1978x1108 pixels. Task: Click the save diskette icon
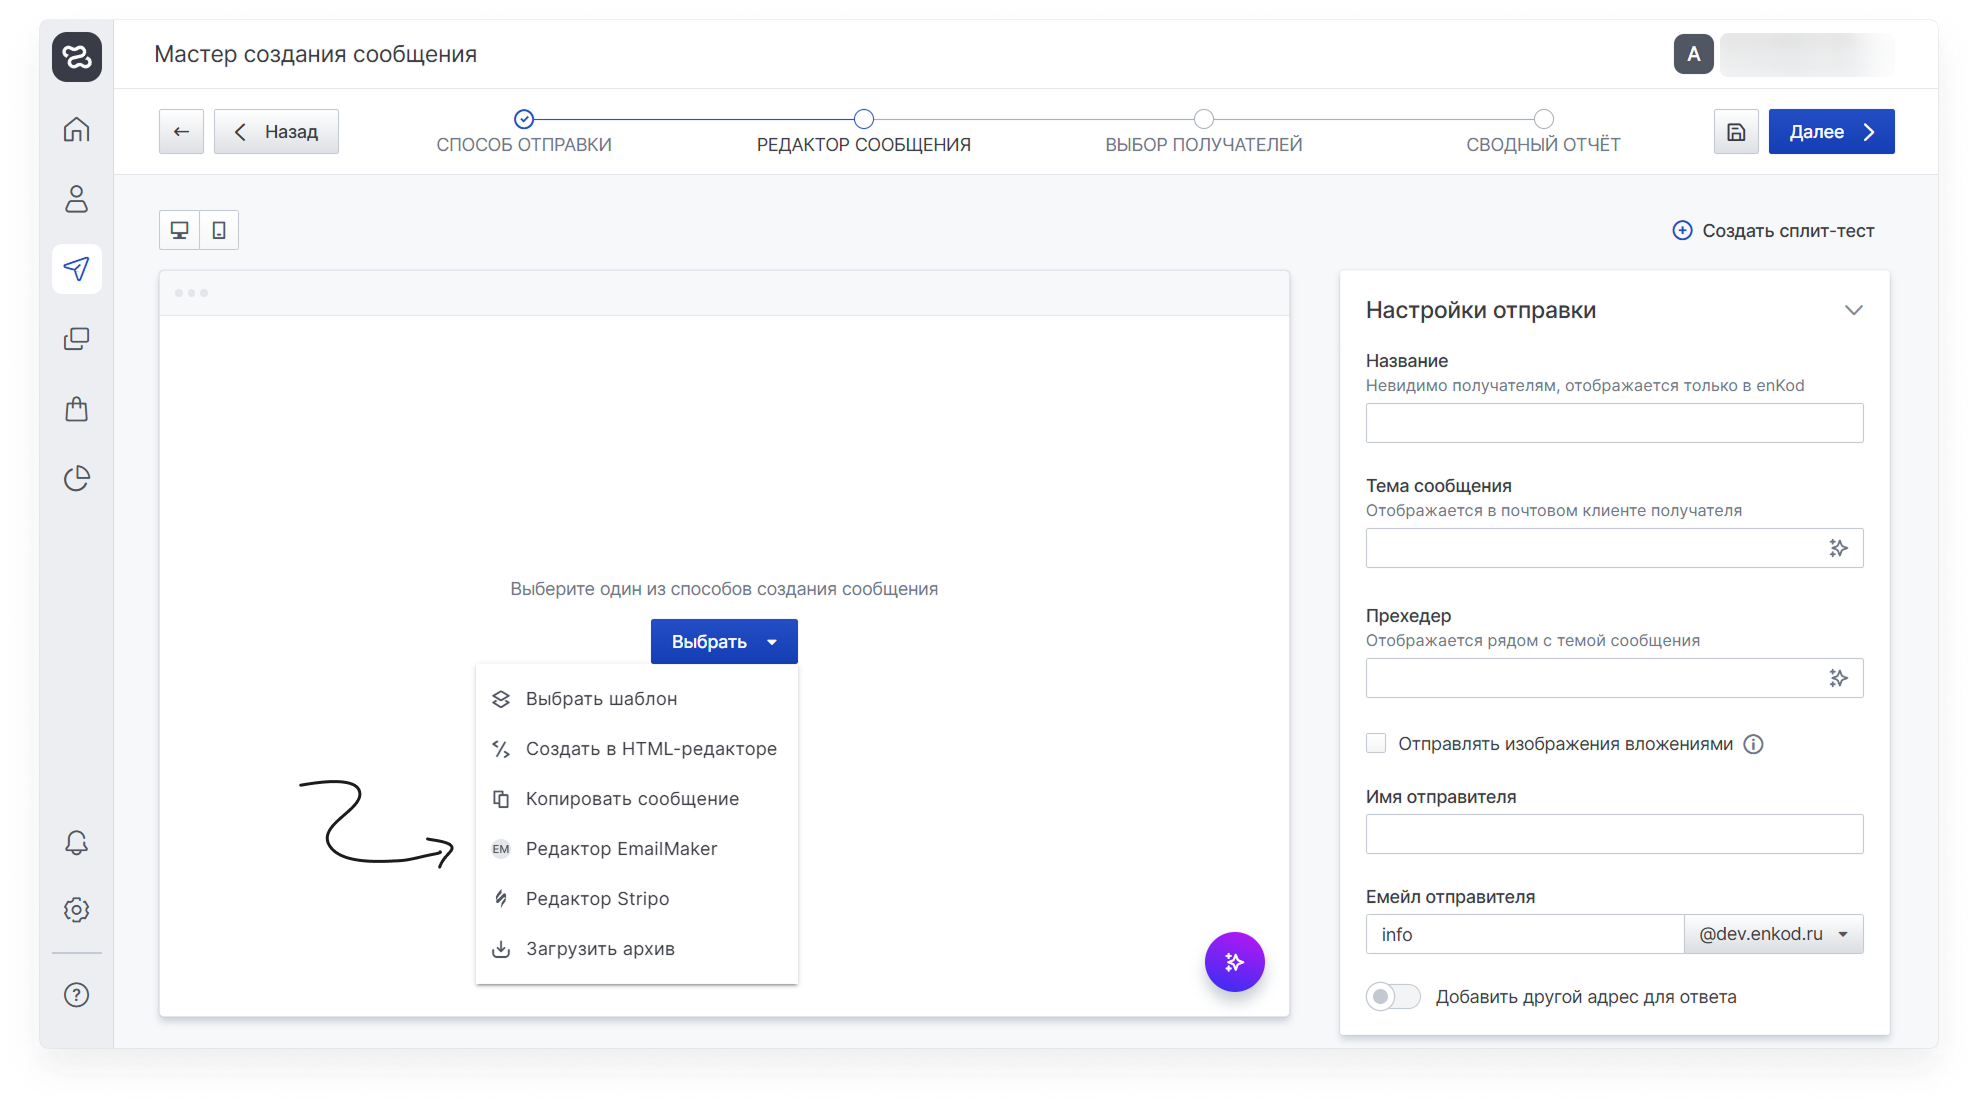tap(1736, 132)
